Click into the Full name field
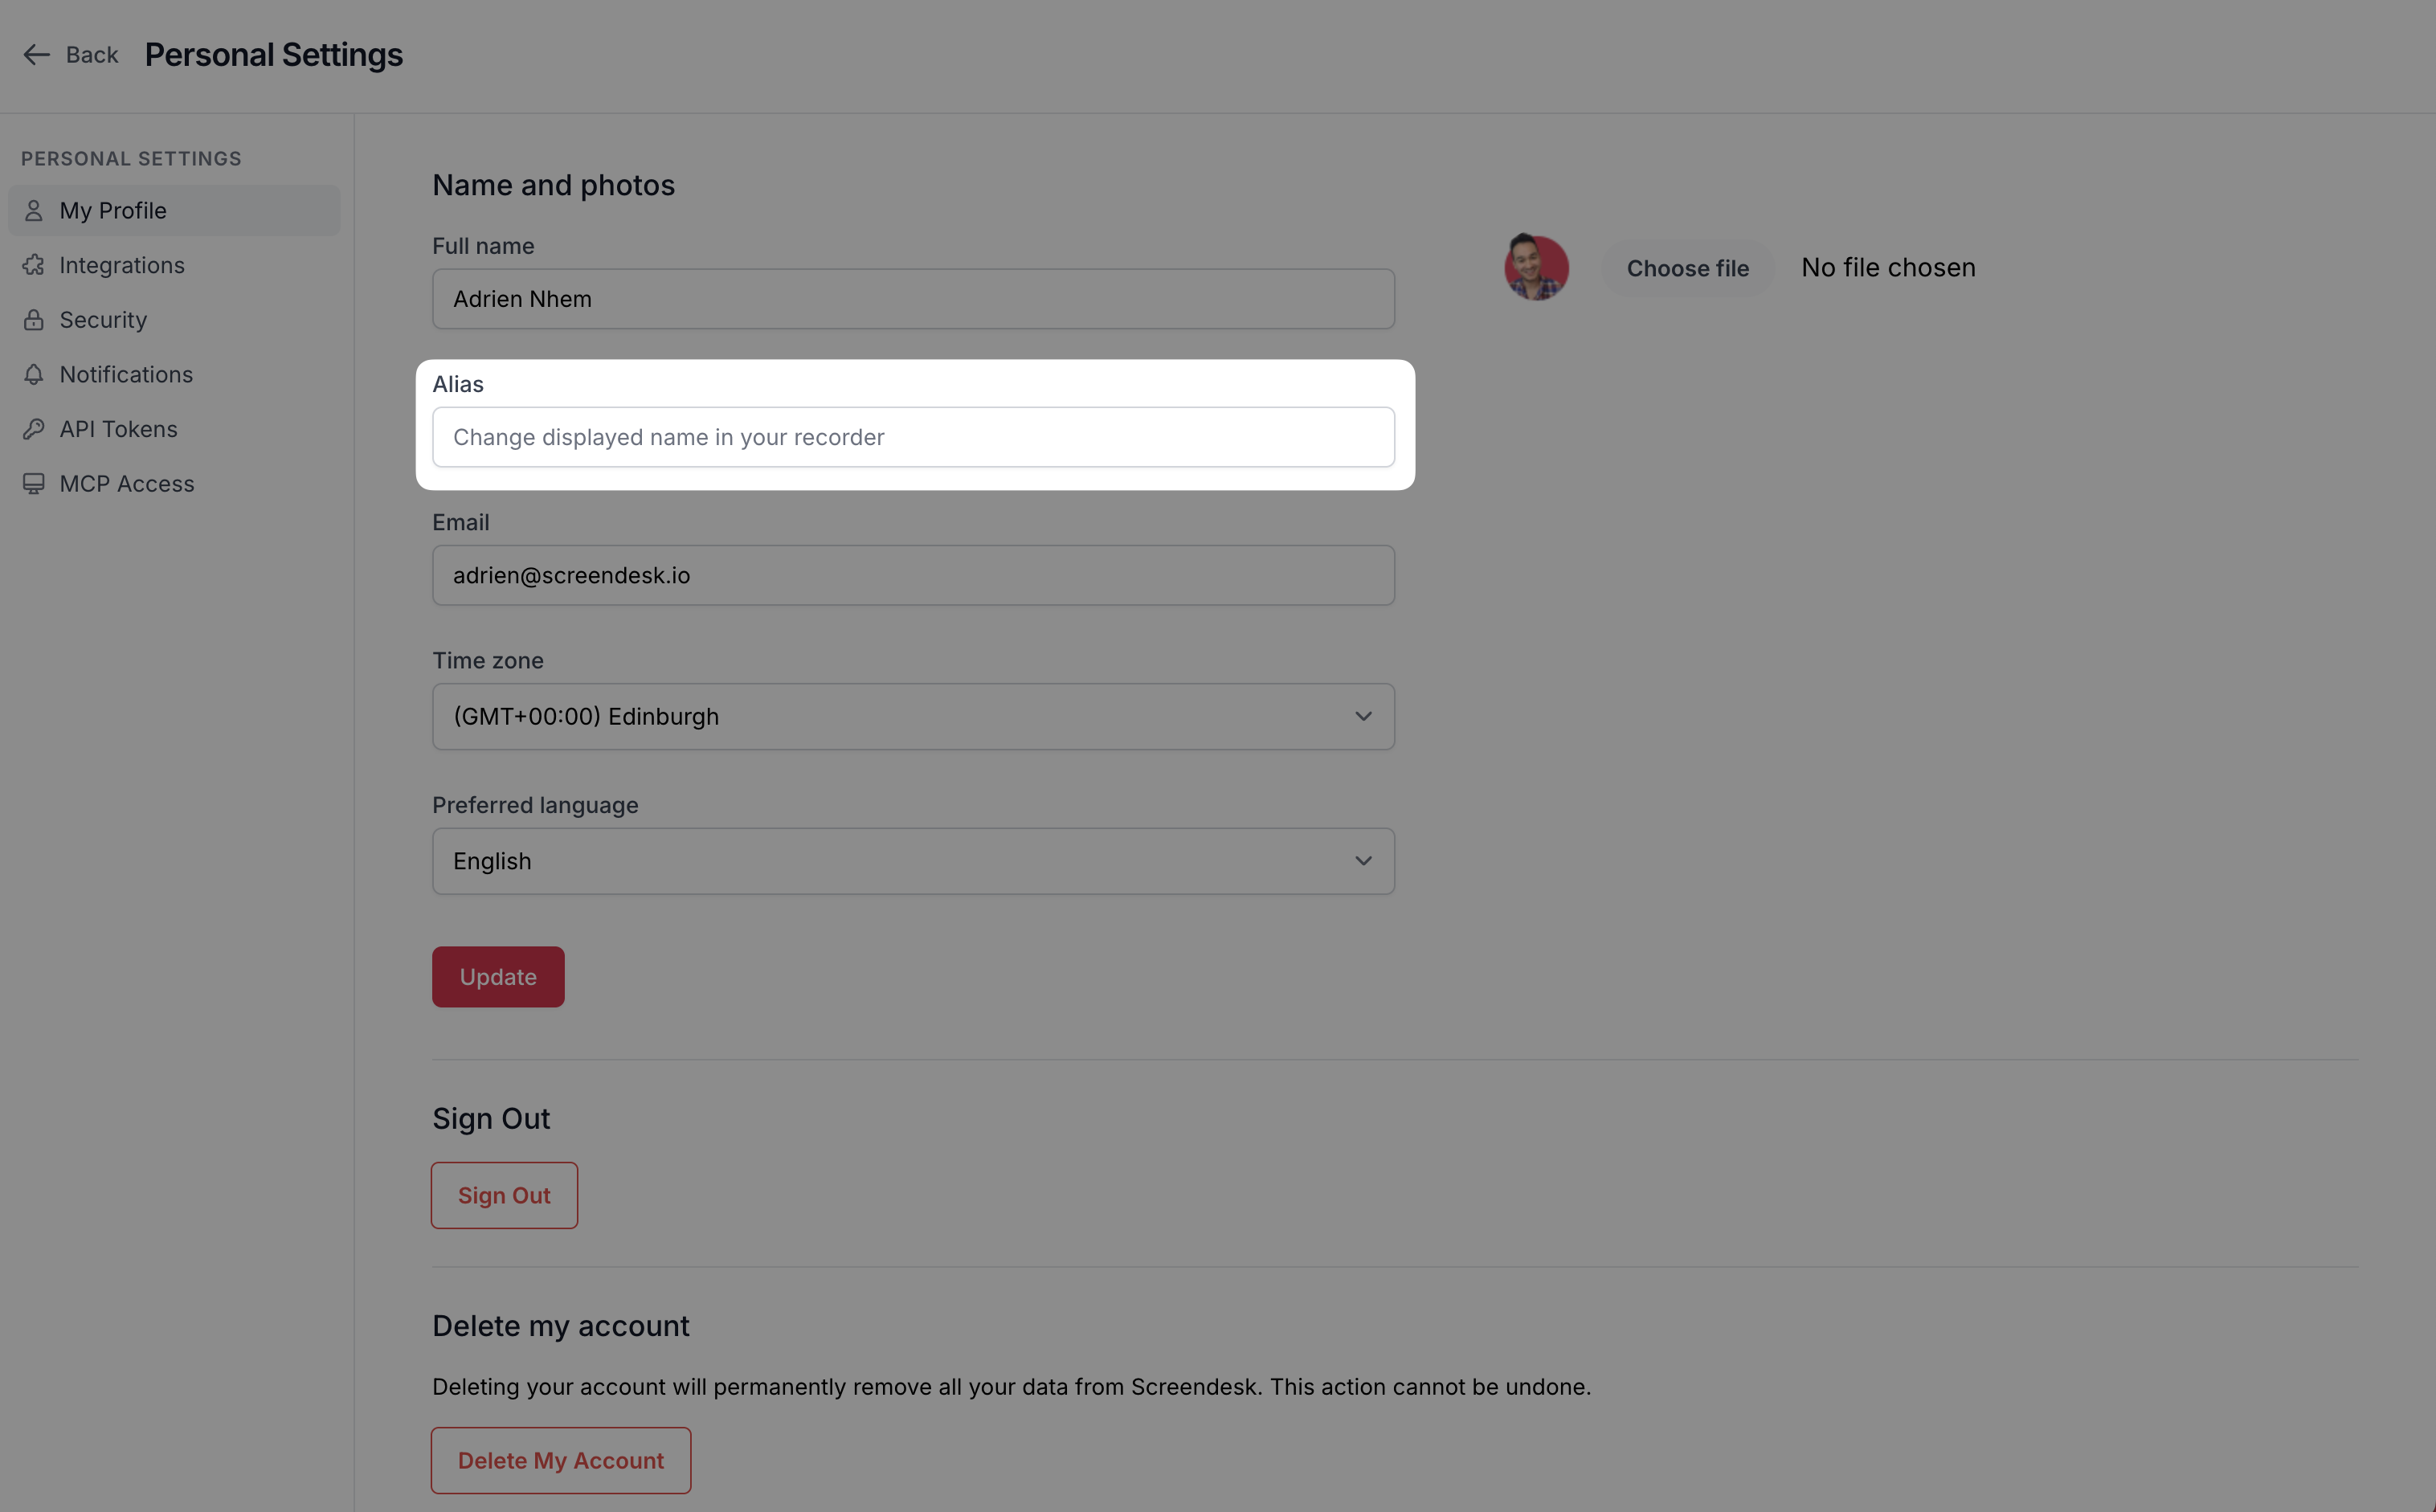This screenshot has width=2436, height=1512. click(x=912, y=299)
